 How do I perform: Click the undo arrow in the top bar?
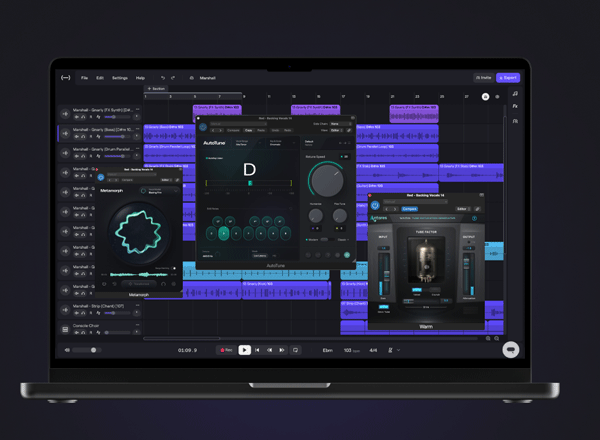[163, 78]
